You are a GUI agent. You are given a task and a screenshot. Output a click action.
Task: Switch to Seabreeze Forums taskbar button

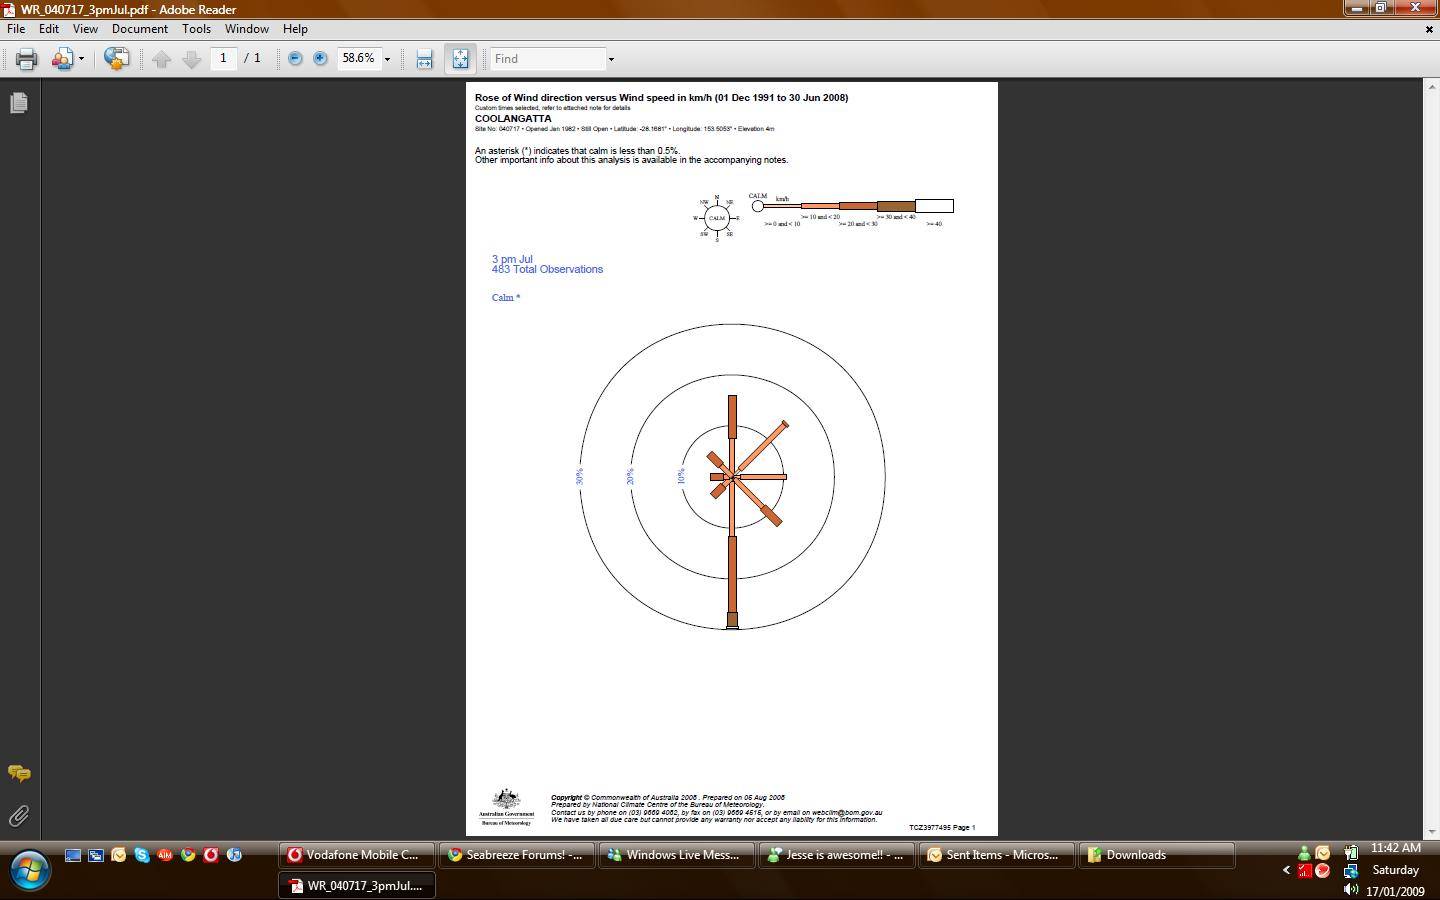point(516,855)
